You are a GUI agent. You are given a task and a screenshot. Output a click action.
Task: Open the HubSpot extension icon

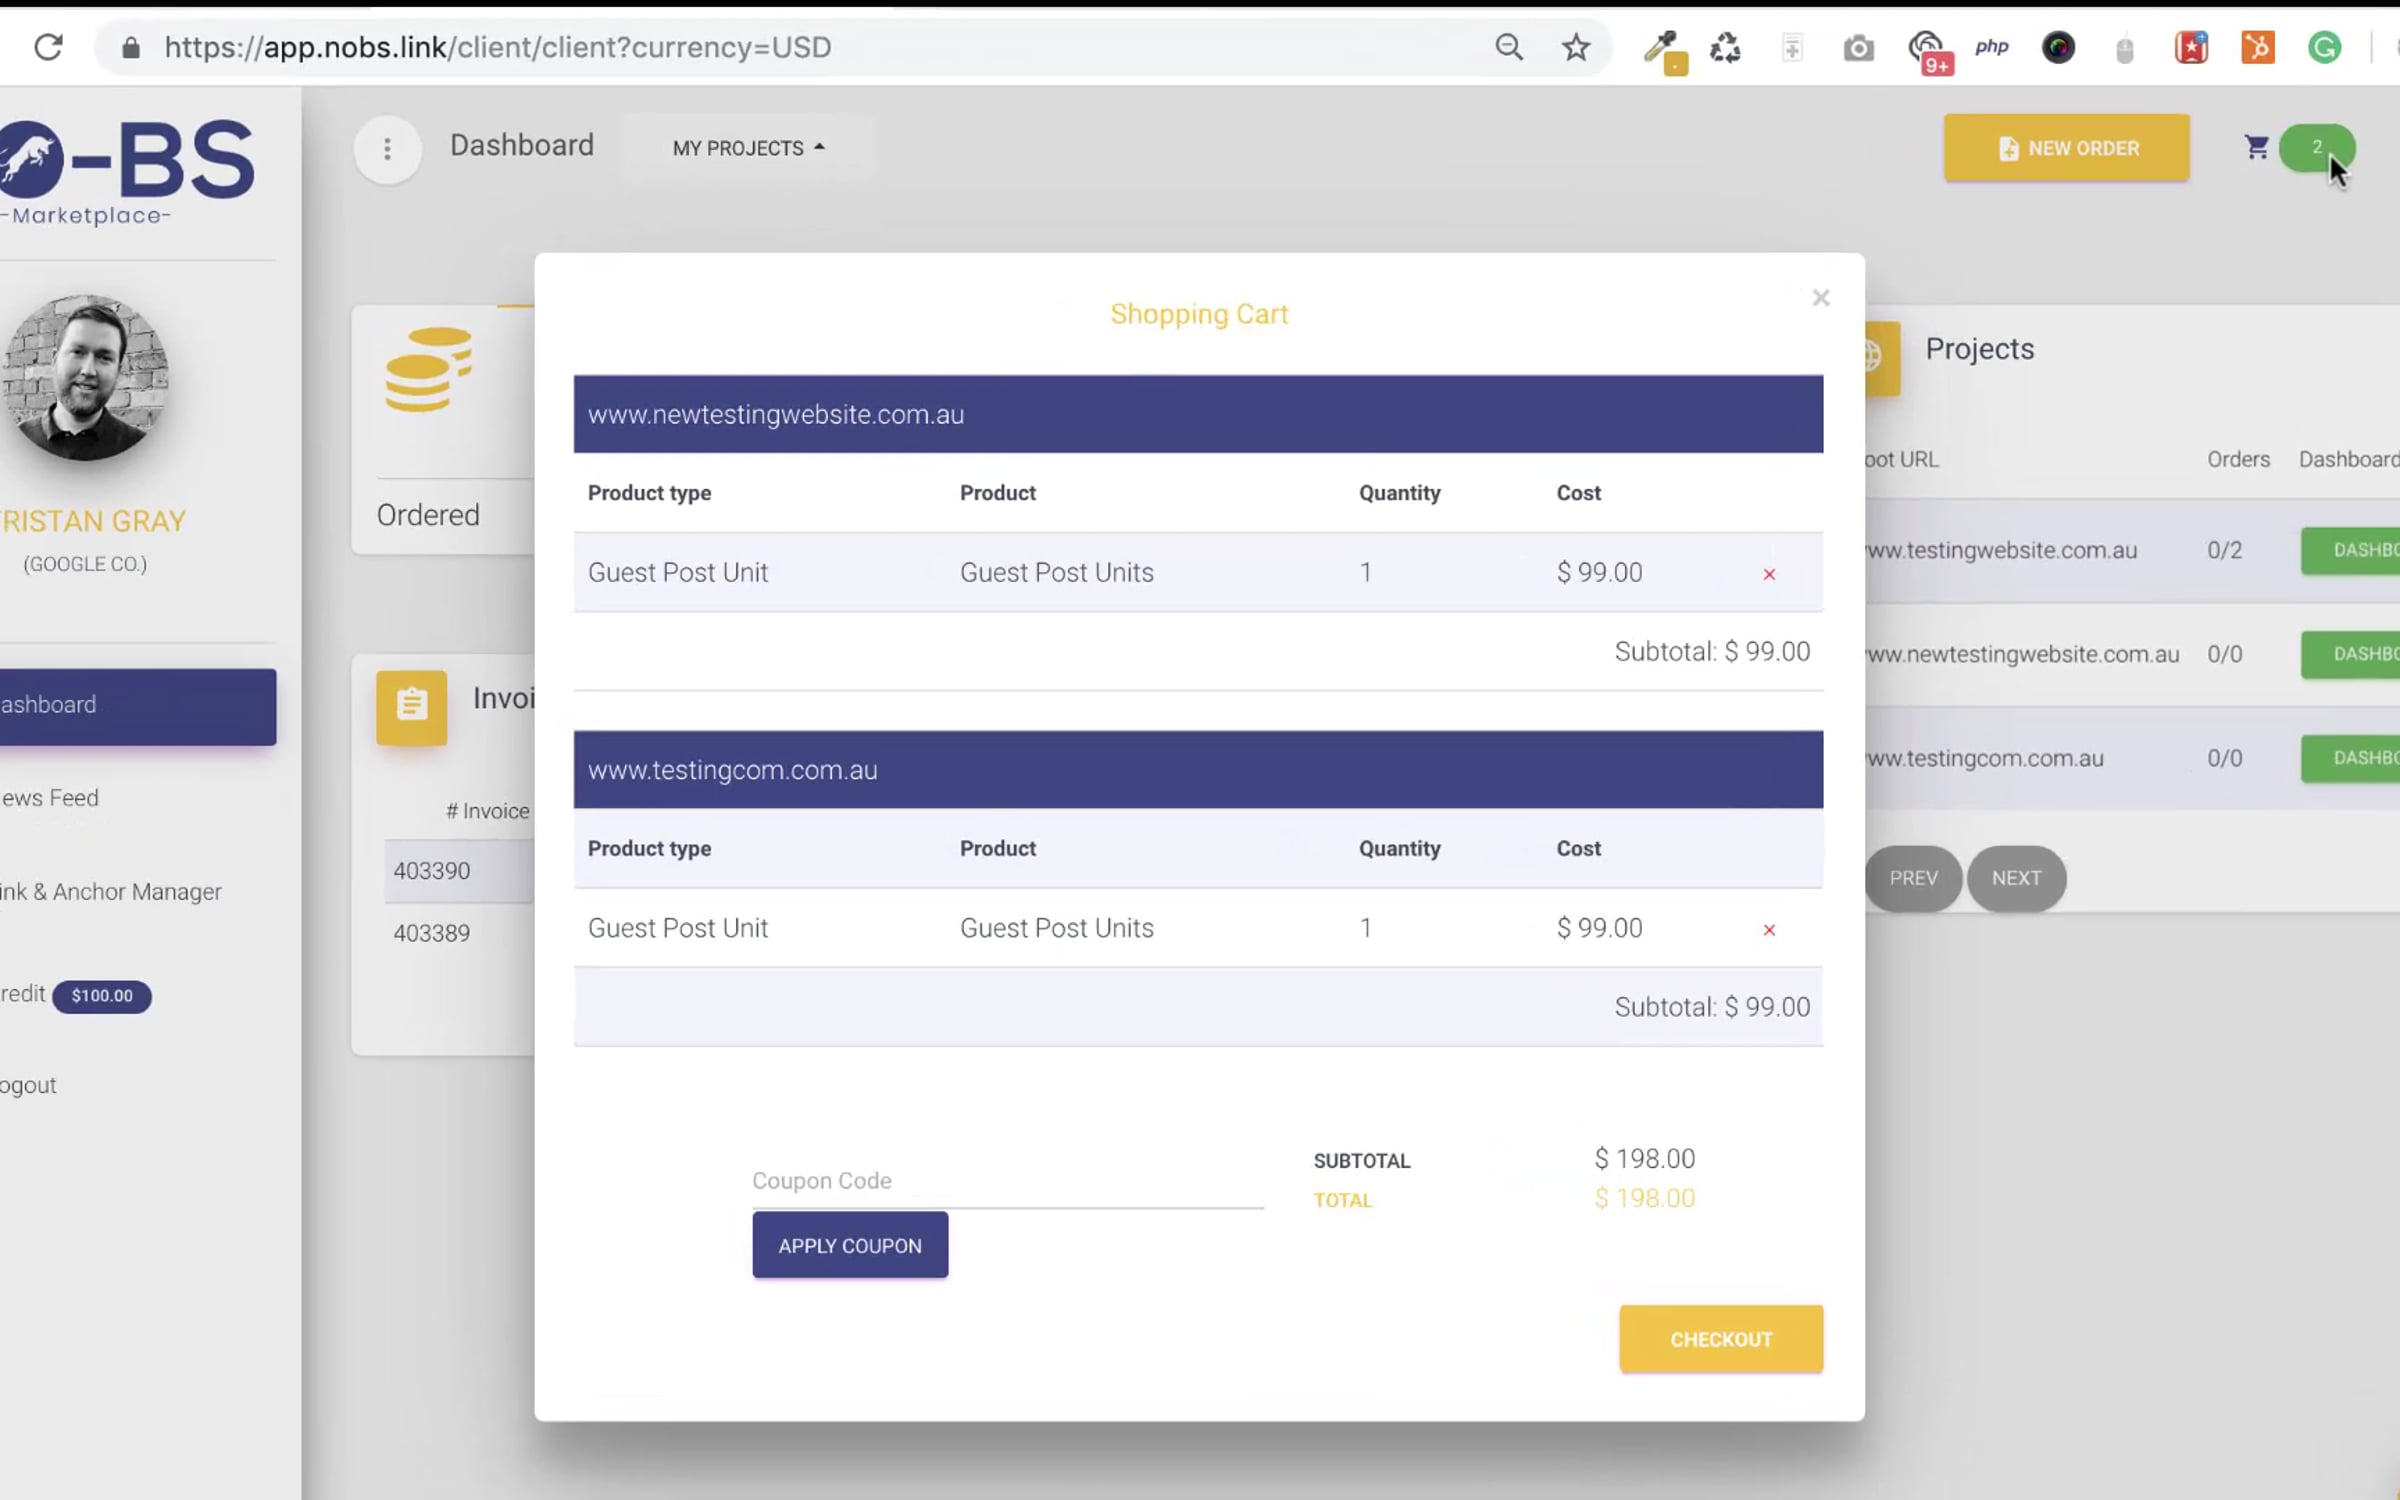click(x=2257, y=47)
